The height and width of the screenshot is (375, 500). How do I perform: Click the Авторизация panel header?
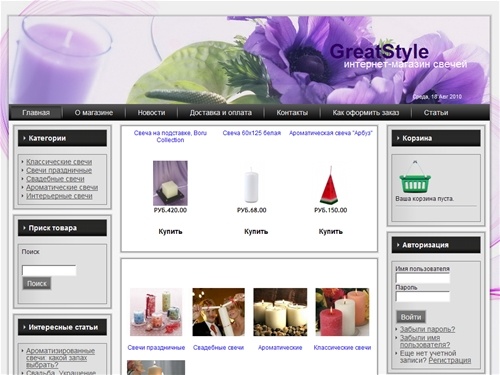click(436, 245)
